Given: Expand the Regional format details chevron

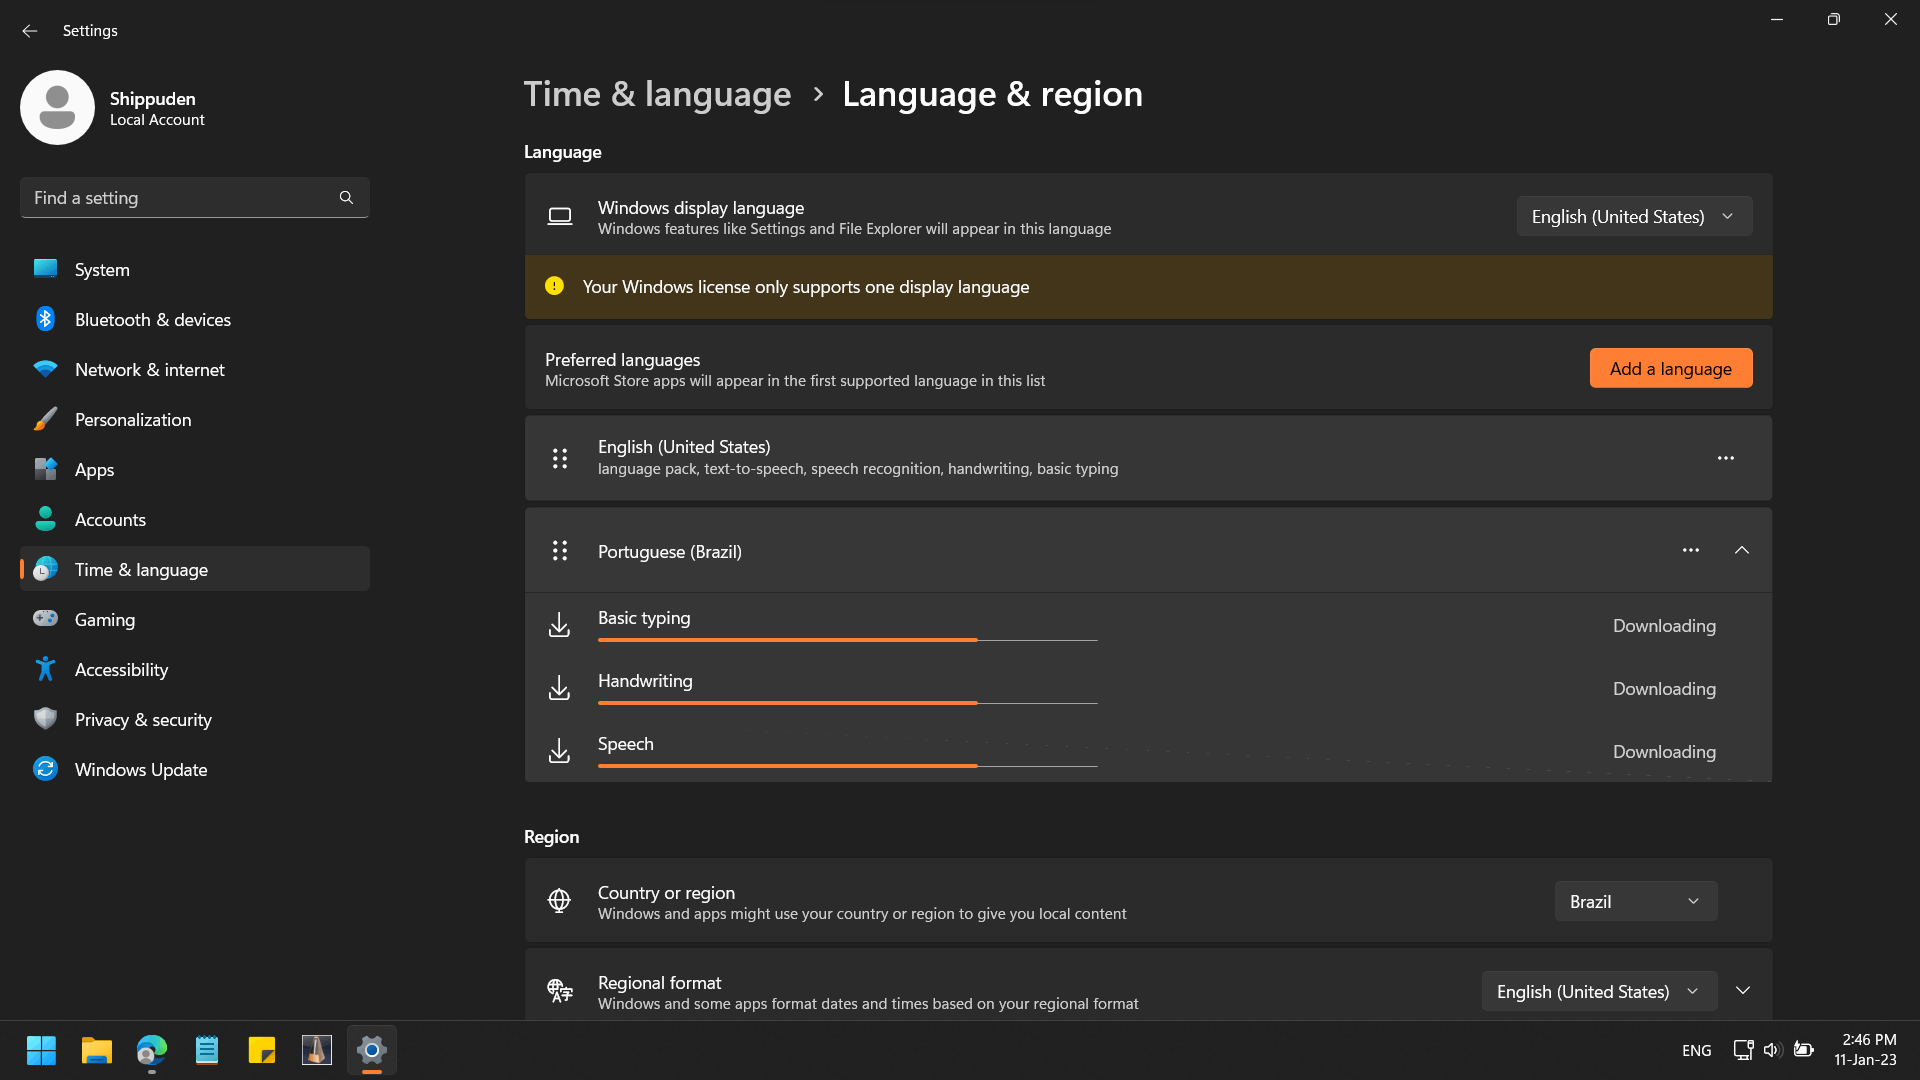Looking at the screenshot, I should pyautogui.click(x=1743, y=991).
